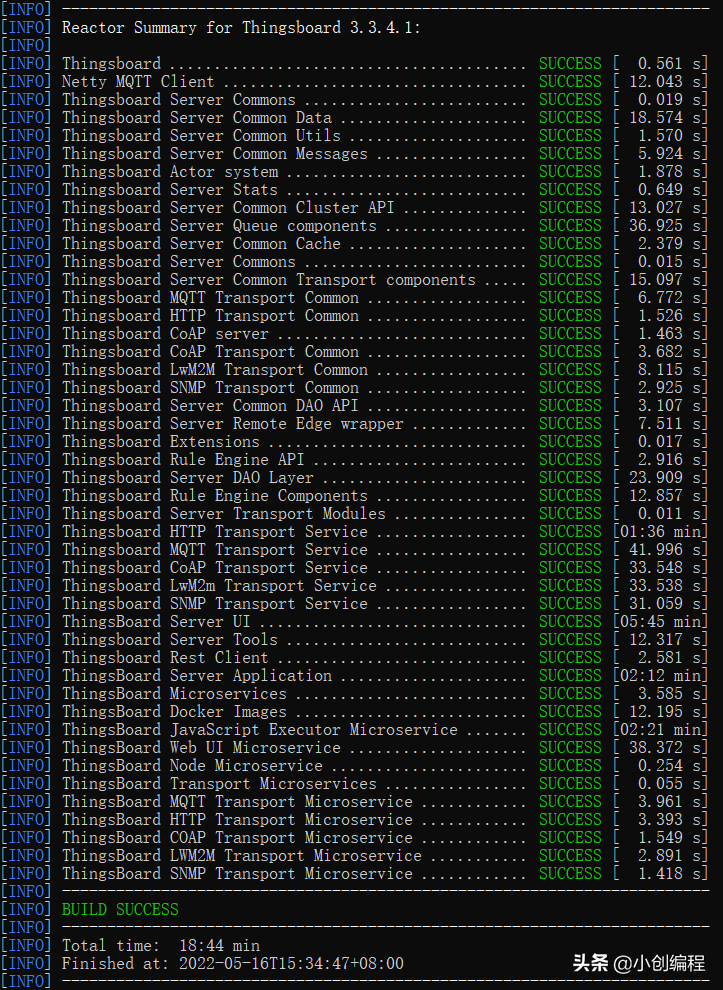This screenshot has width=723, height=990.
Task: Select 'ThingsBoard SNMP Transport Microservice' line
Action: click(x=354, y=873)
